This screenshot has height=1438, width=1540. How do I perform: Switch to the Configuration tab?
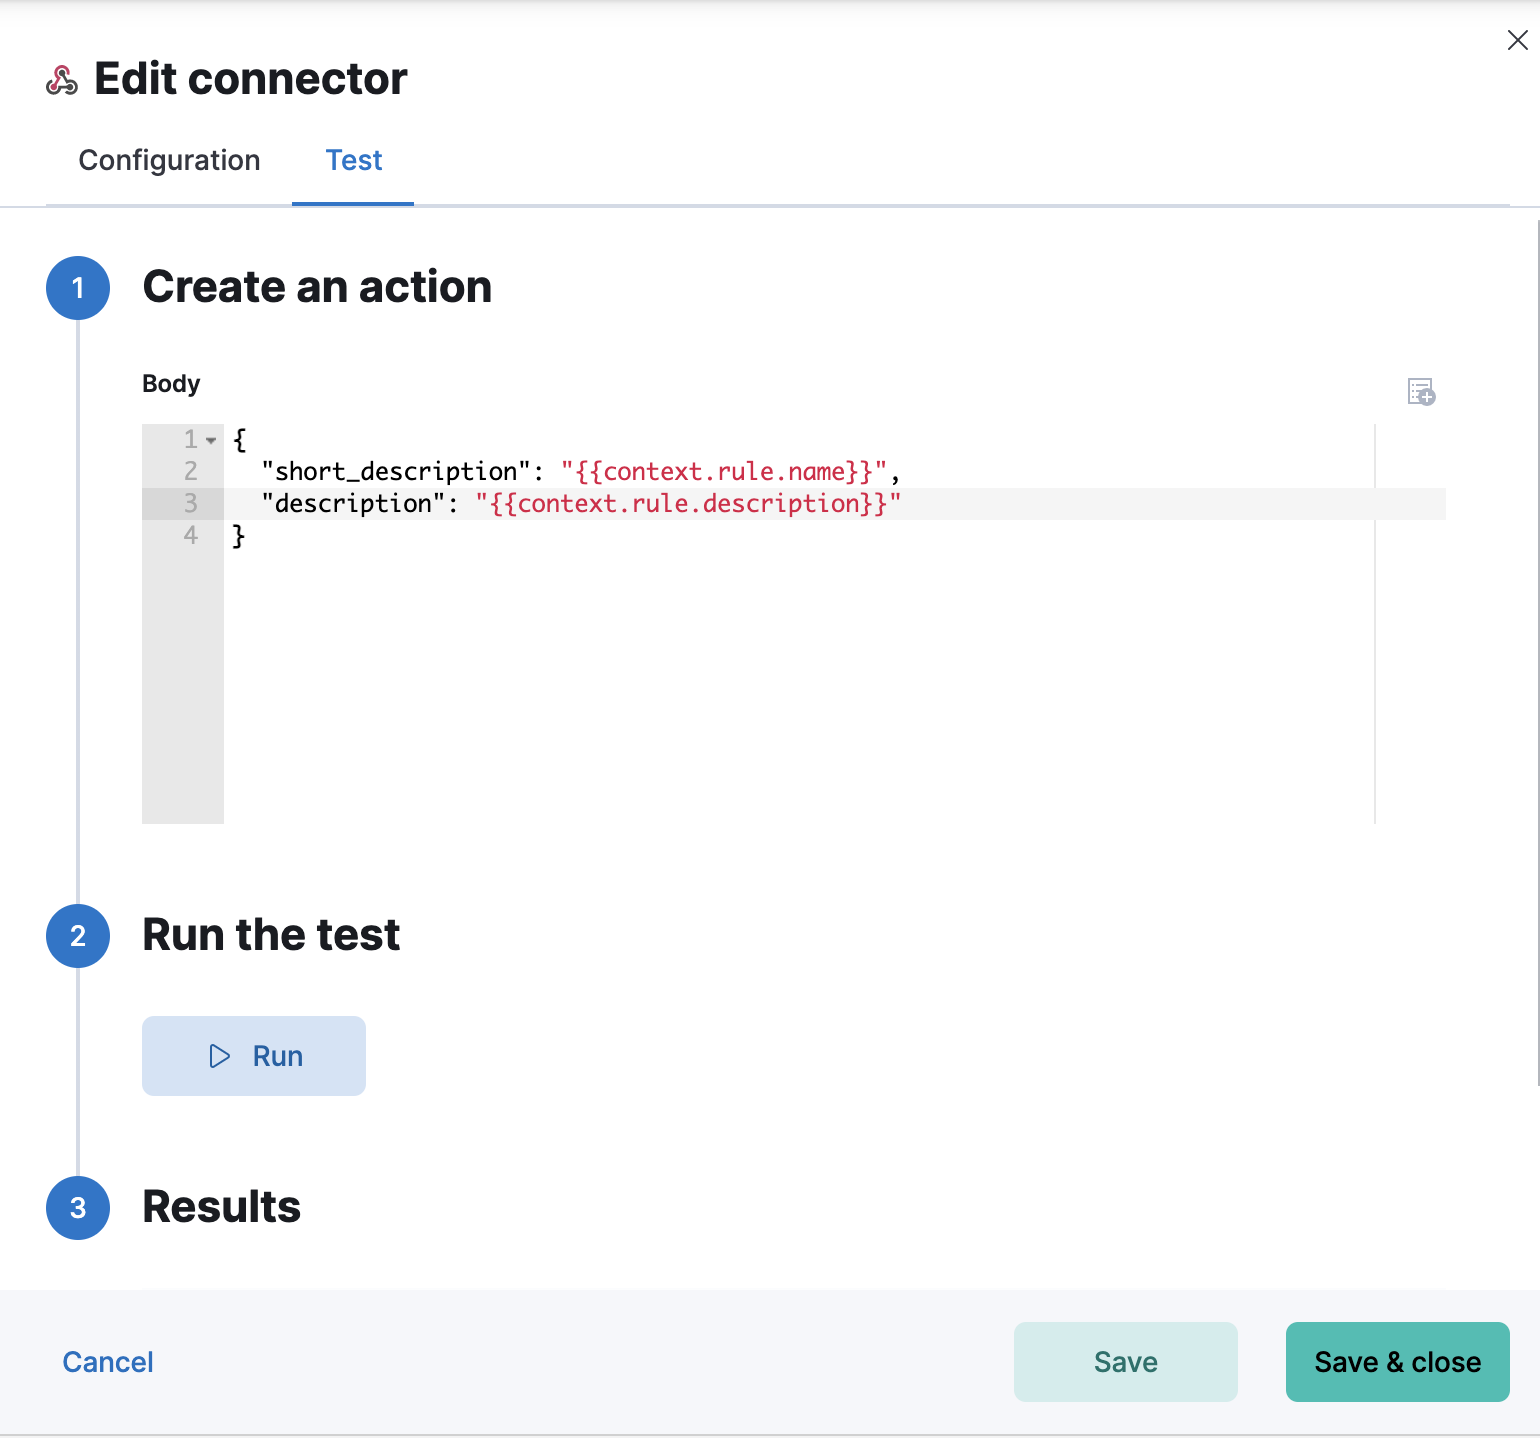[x=169, y=160]
